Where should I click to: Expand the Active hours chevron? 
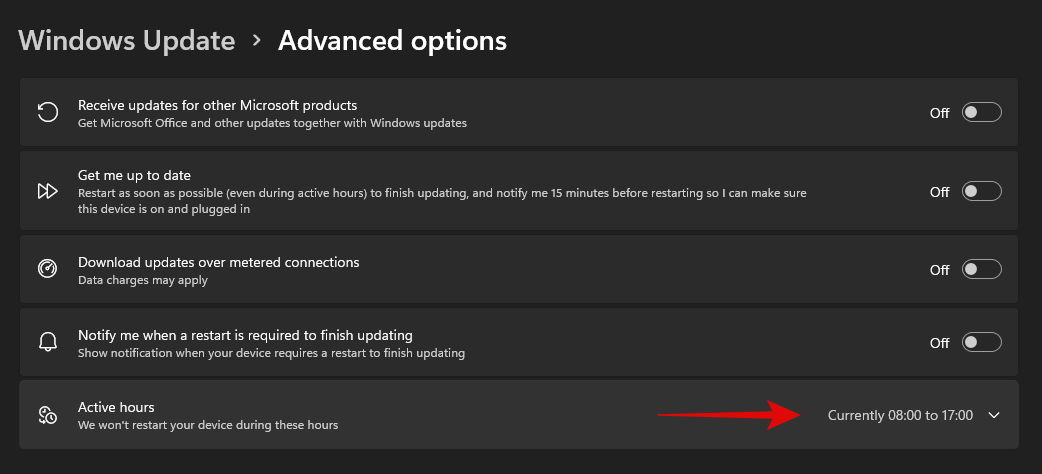(x=993, y=415)
